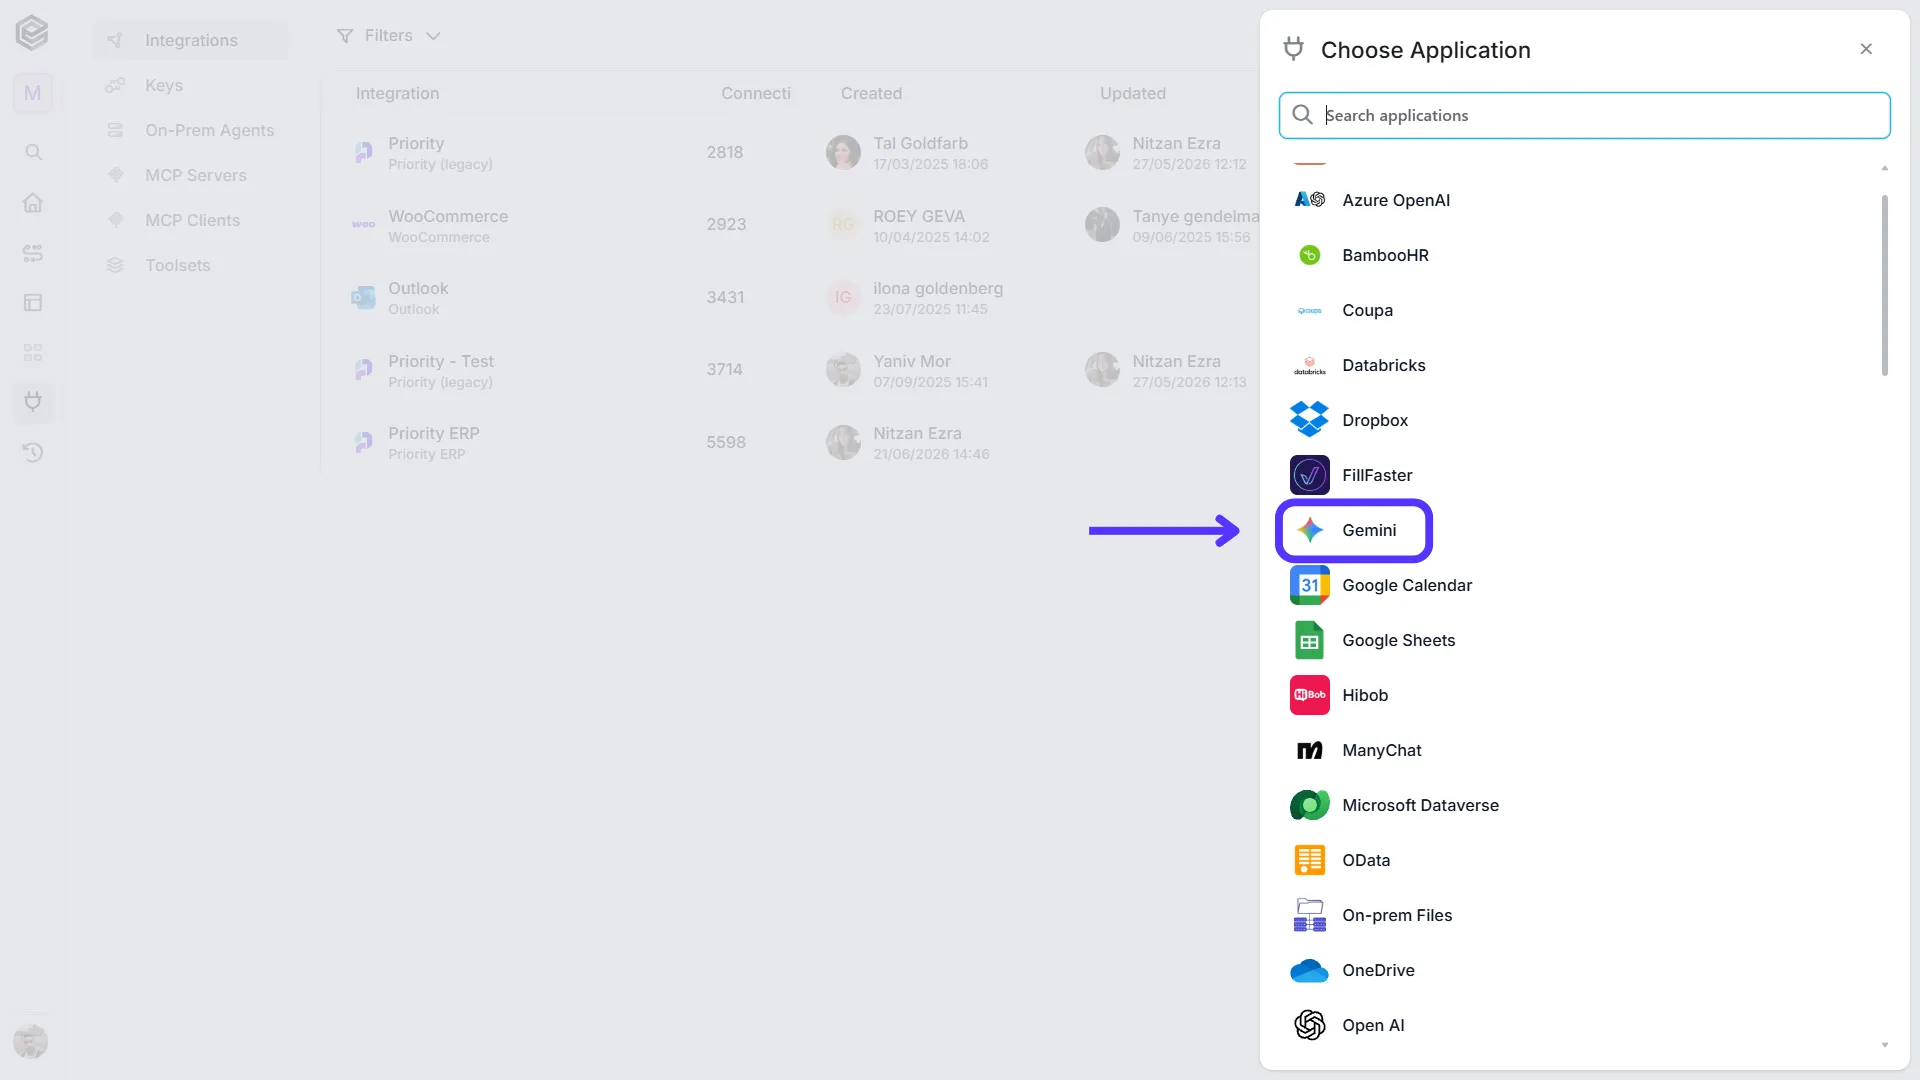
Task: Open the WooCommerce integration row
Action: 790,225
